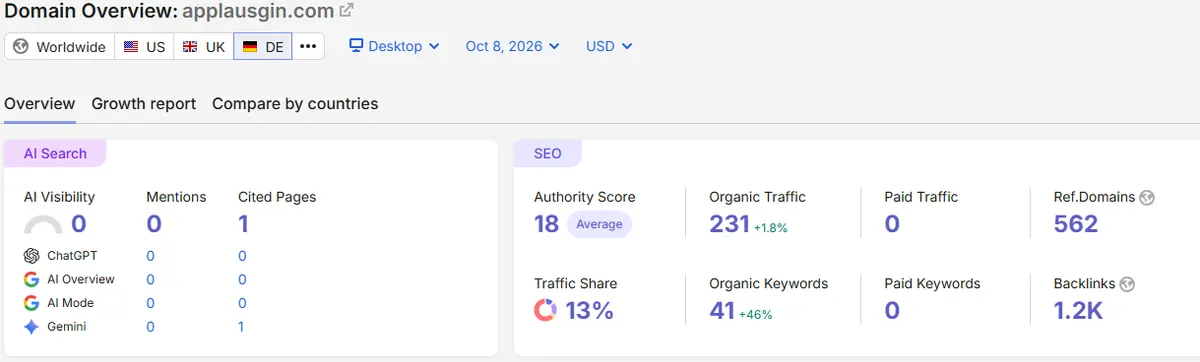The height and width of the screenshot is (362, 1200).
Task: Open AI Mode mentions count
Action: pos(150,303)
